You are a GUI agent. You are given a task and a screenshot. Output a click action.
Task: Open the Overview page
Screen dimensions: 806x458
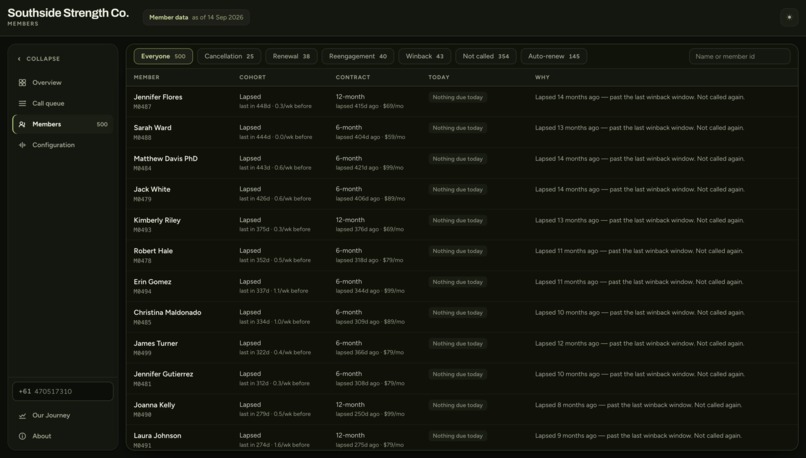coord(63,83)
